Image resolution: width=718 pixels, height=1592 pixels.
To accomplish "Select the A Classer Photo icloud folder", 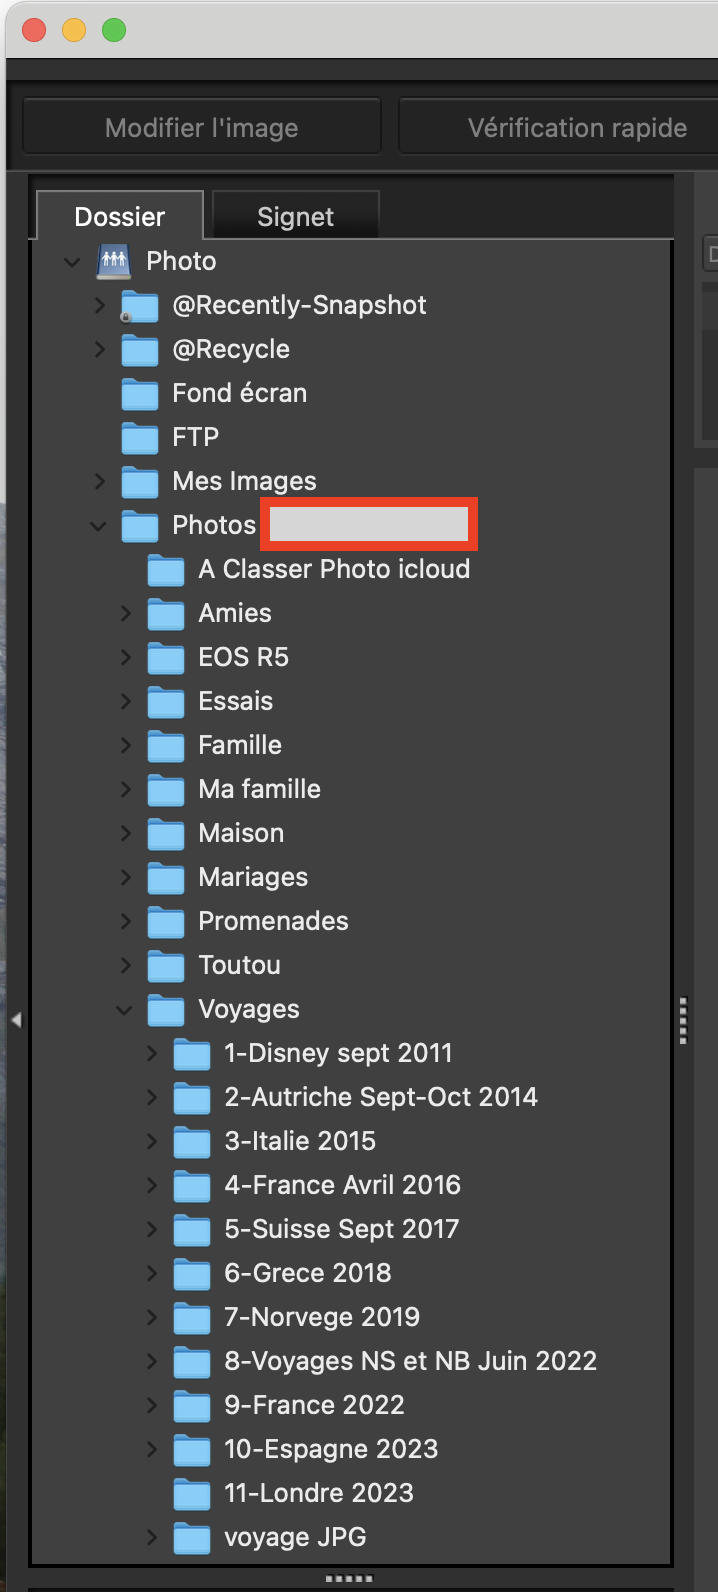I will coord(334,569).
